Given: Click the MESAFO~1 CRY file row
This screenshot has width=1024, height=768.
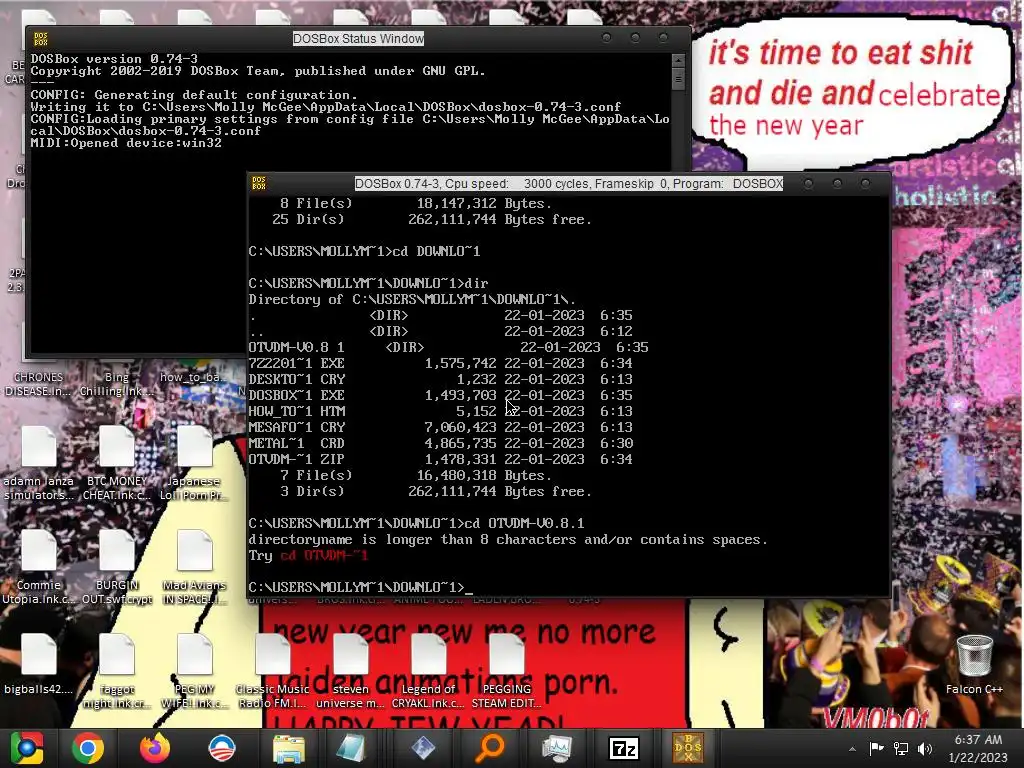Looking at the screenshot, I should click(x=440, y=427).
